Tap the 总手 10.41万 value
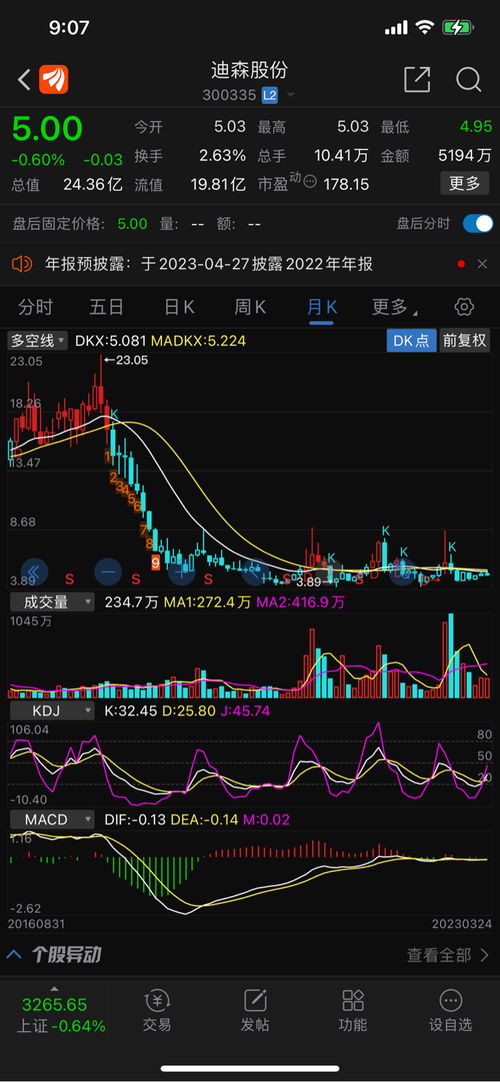This screenshot has width=500, height=1082. click(x=341, y=156)
